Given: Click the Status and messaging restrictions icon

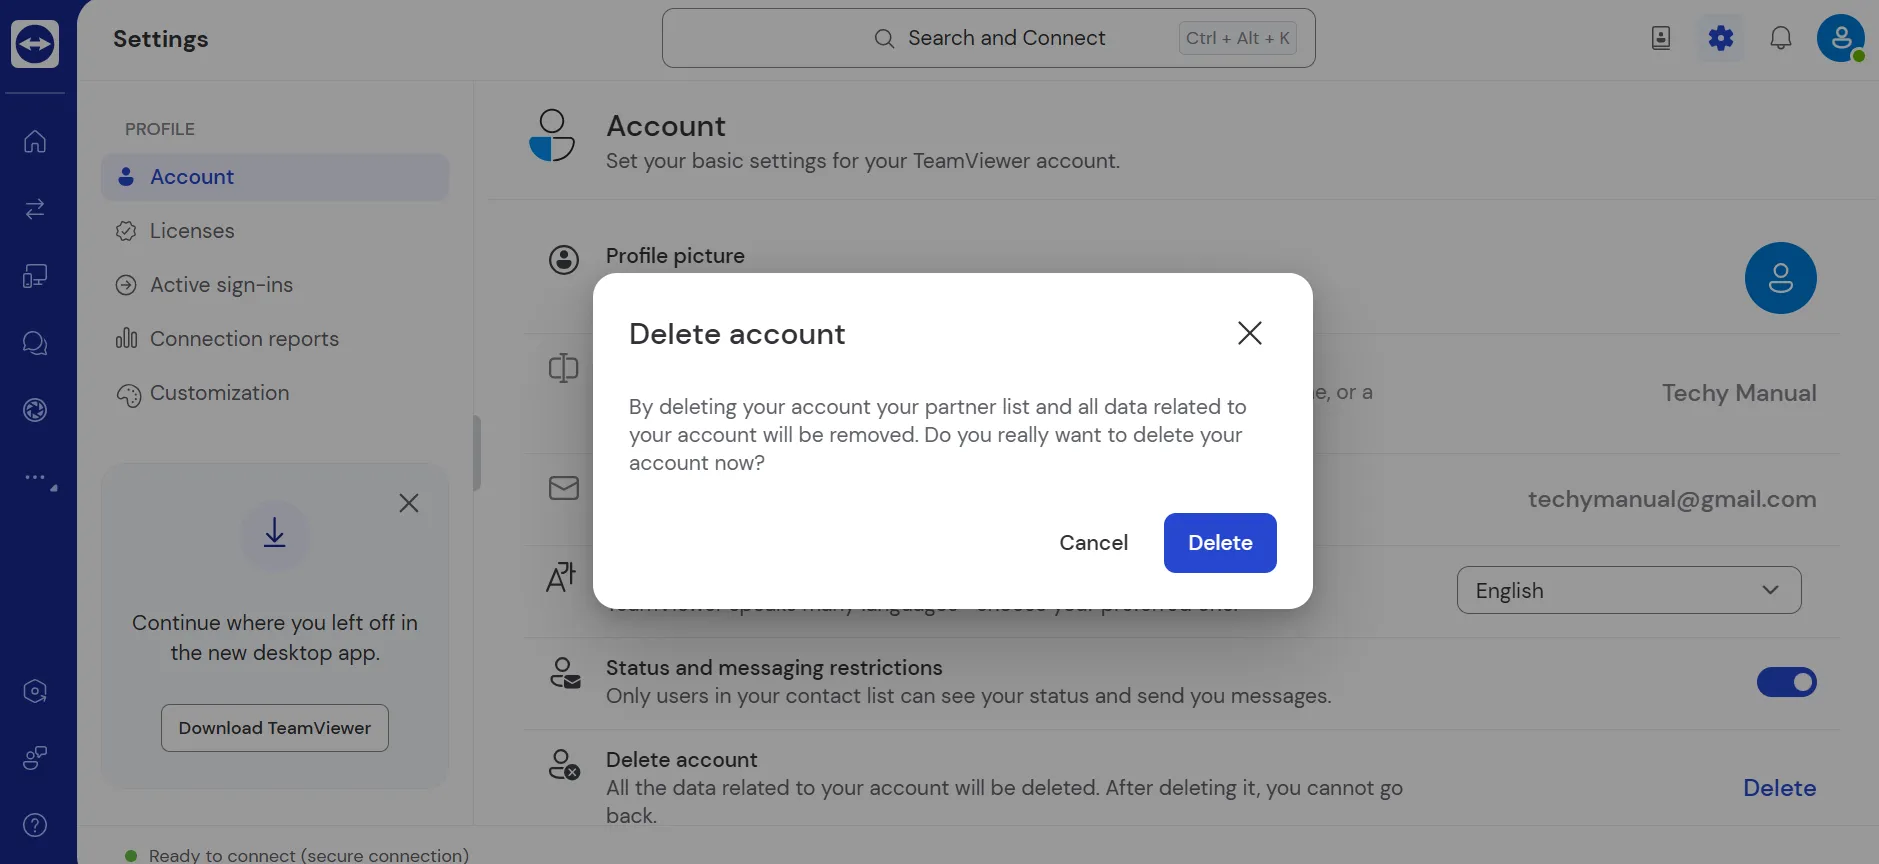Looking at the screenshot, I should pyautogui.click(x=565, y=673).
